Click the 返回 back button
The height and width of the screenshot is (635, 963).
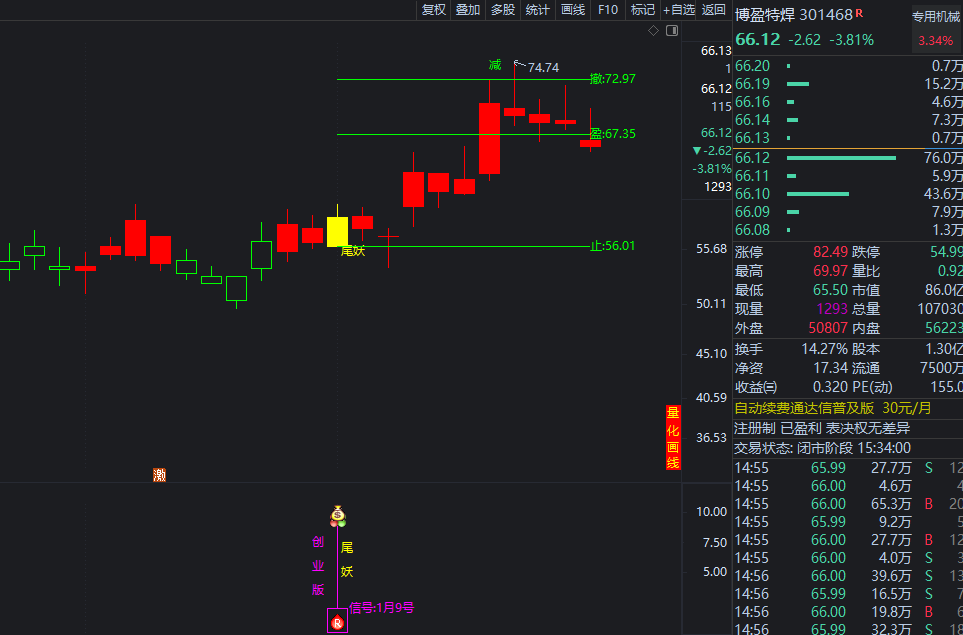(713, 10)
